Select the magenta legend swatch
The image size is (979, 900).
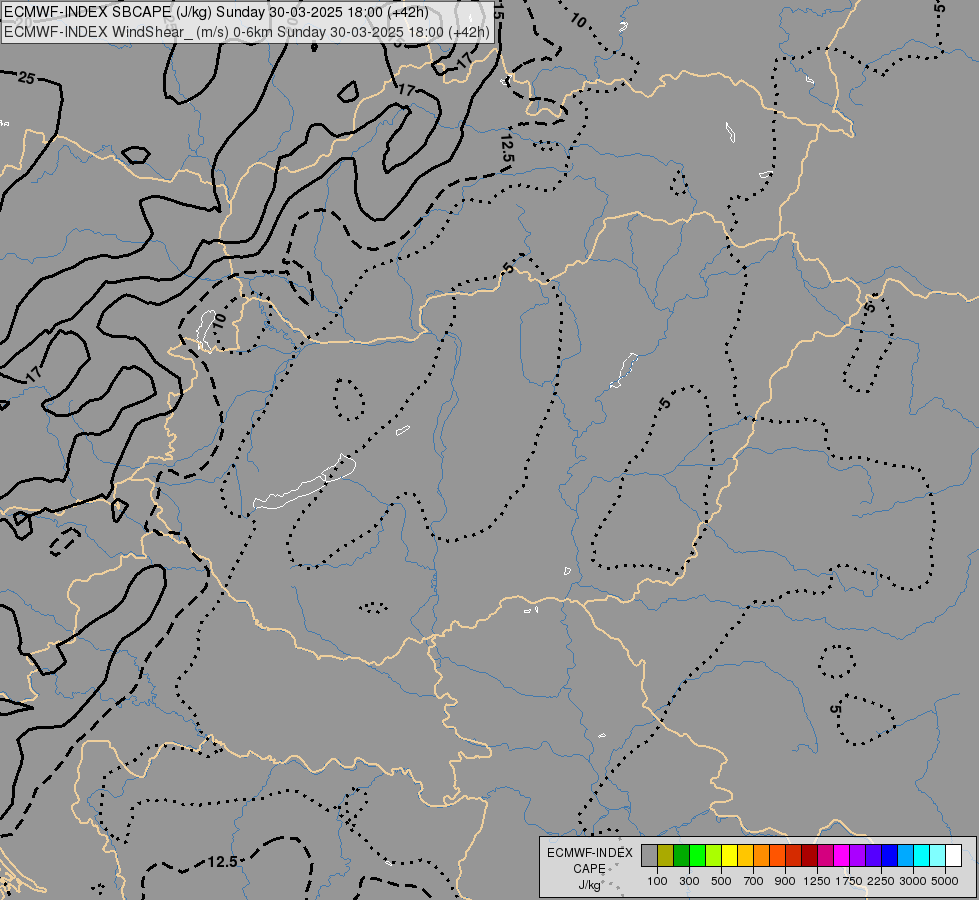[842, 856]
